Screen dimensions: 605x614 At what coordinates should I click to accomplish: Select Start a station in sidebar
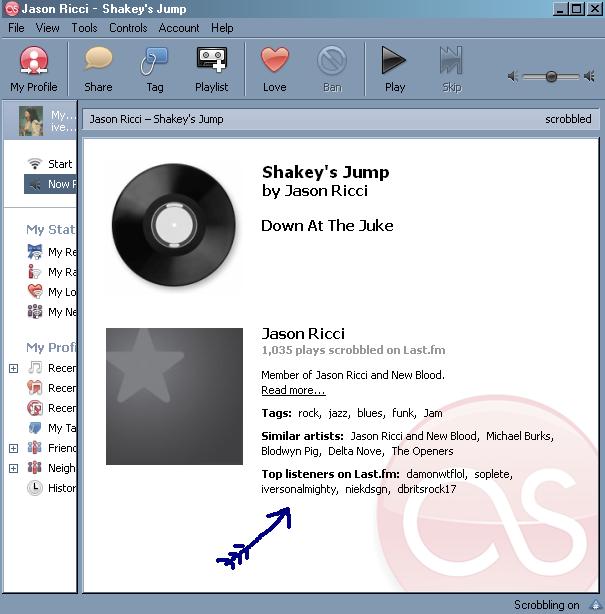50,164
